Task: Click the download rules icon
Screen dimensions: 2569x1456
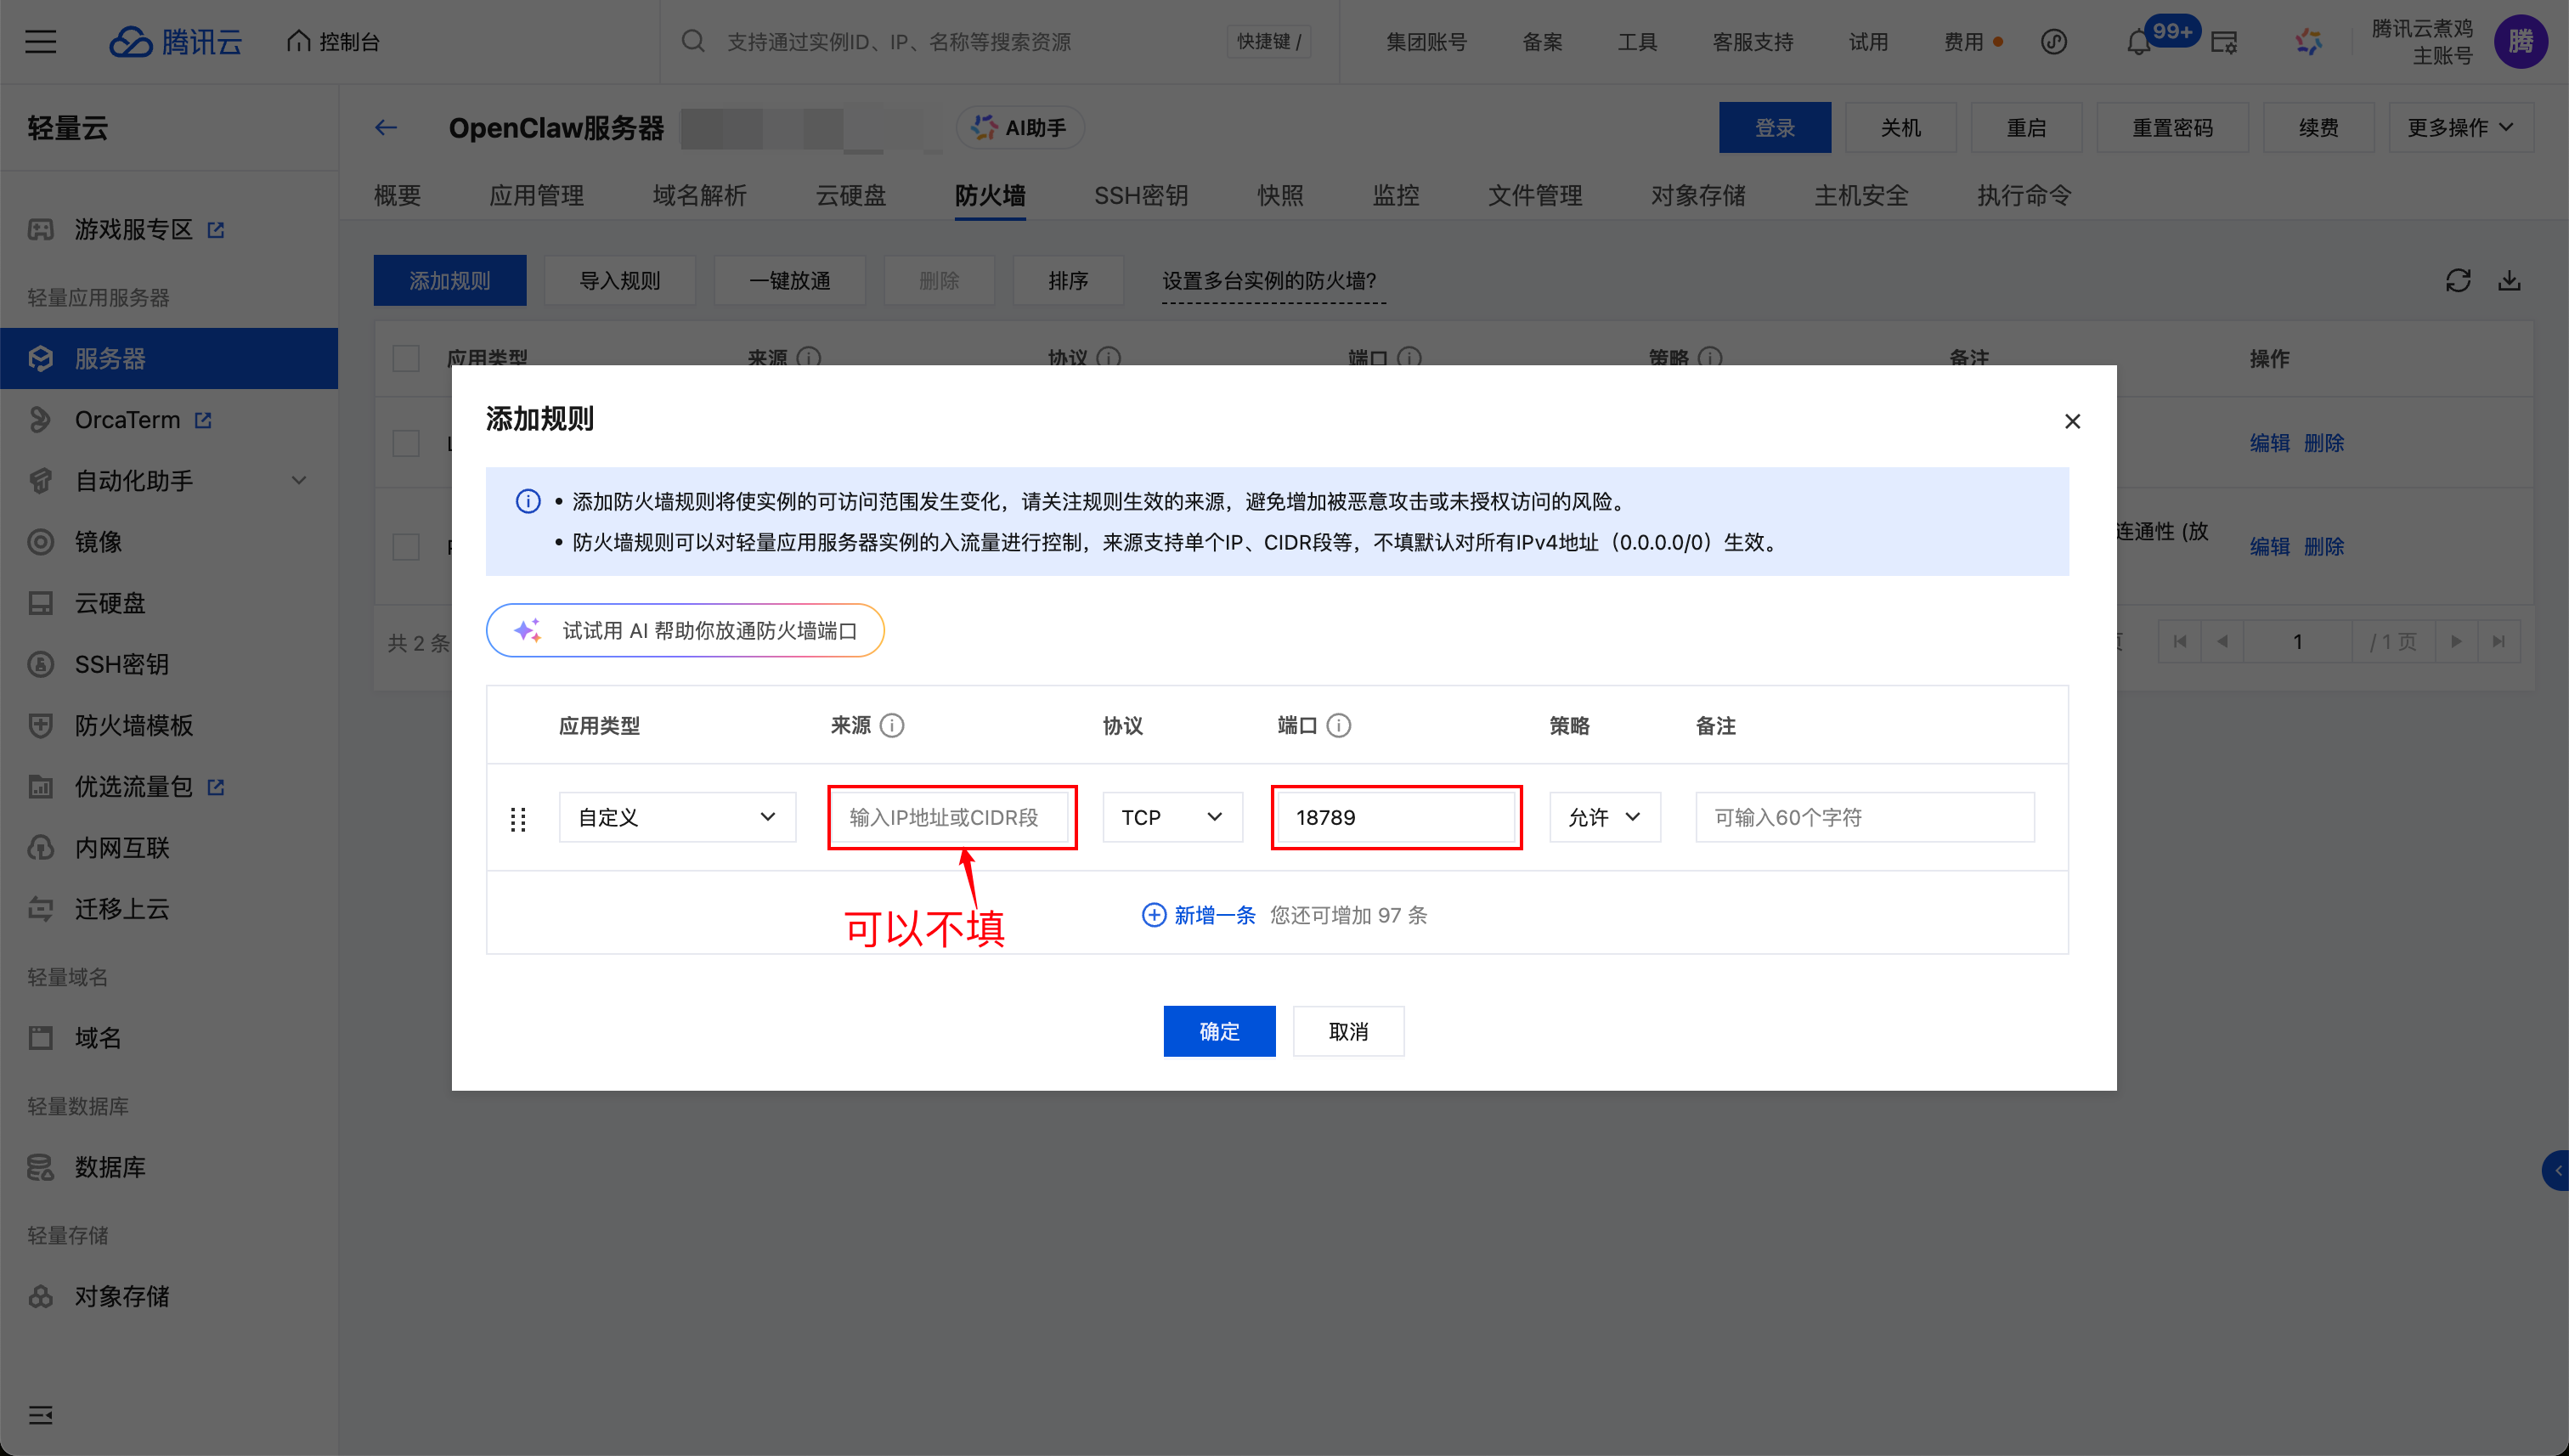Action: tap(2509, 281)
